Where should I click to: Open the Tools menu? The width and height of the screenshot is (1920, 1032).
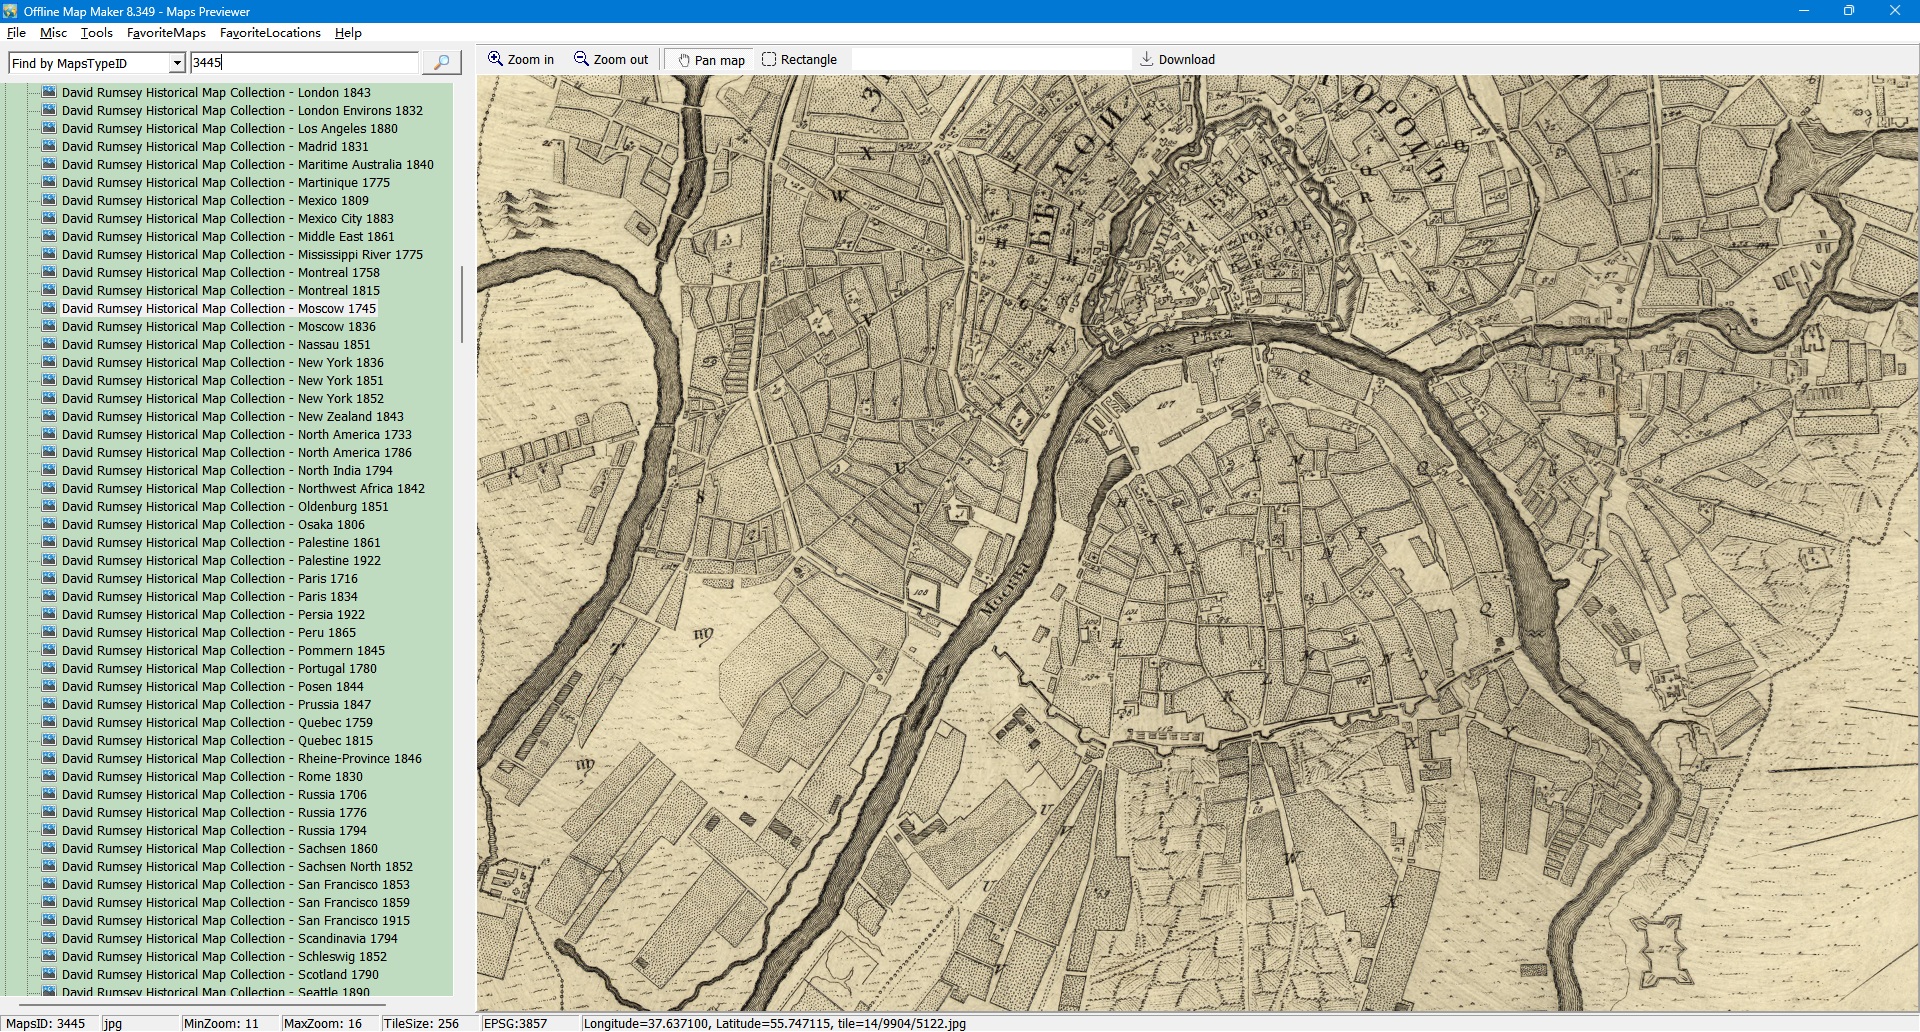[97, 33]
